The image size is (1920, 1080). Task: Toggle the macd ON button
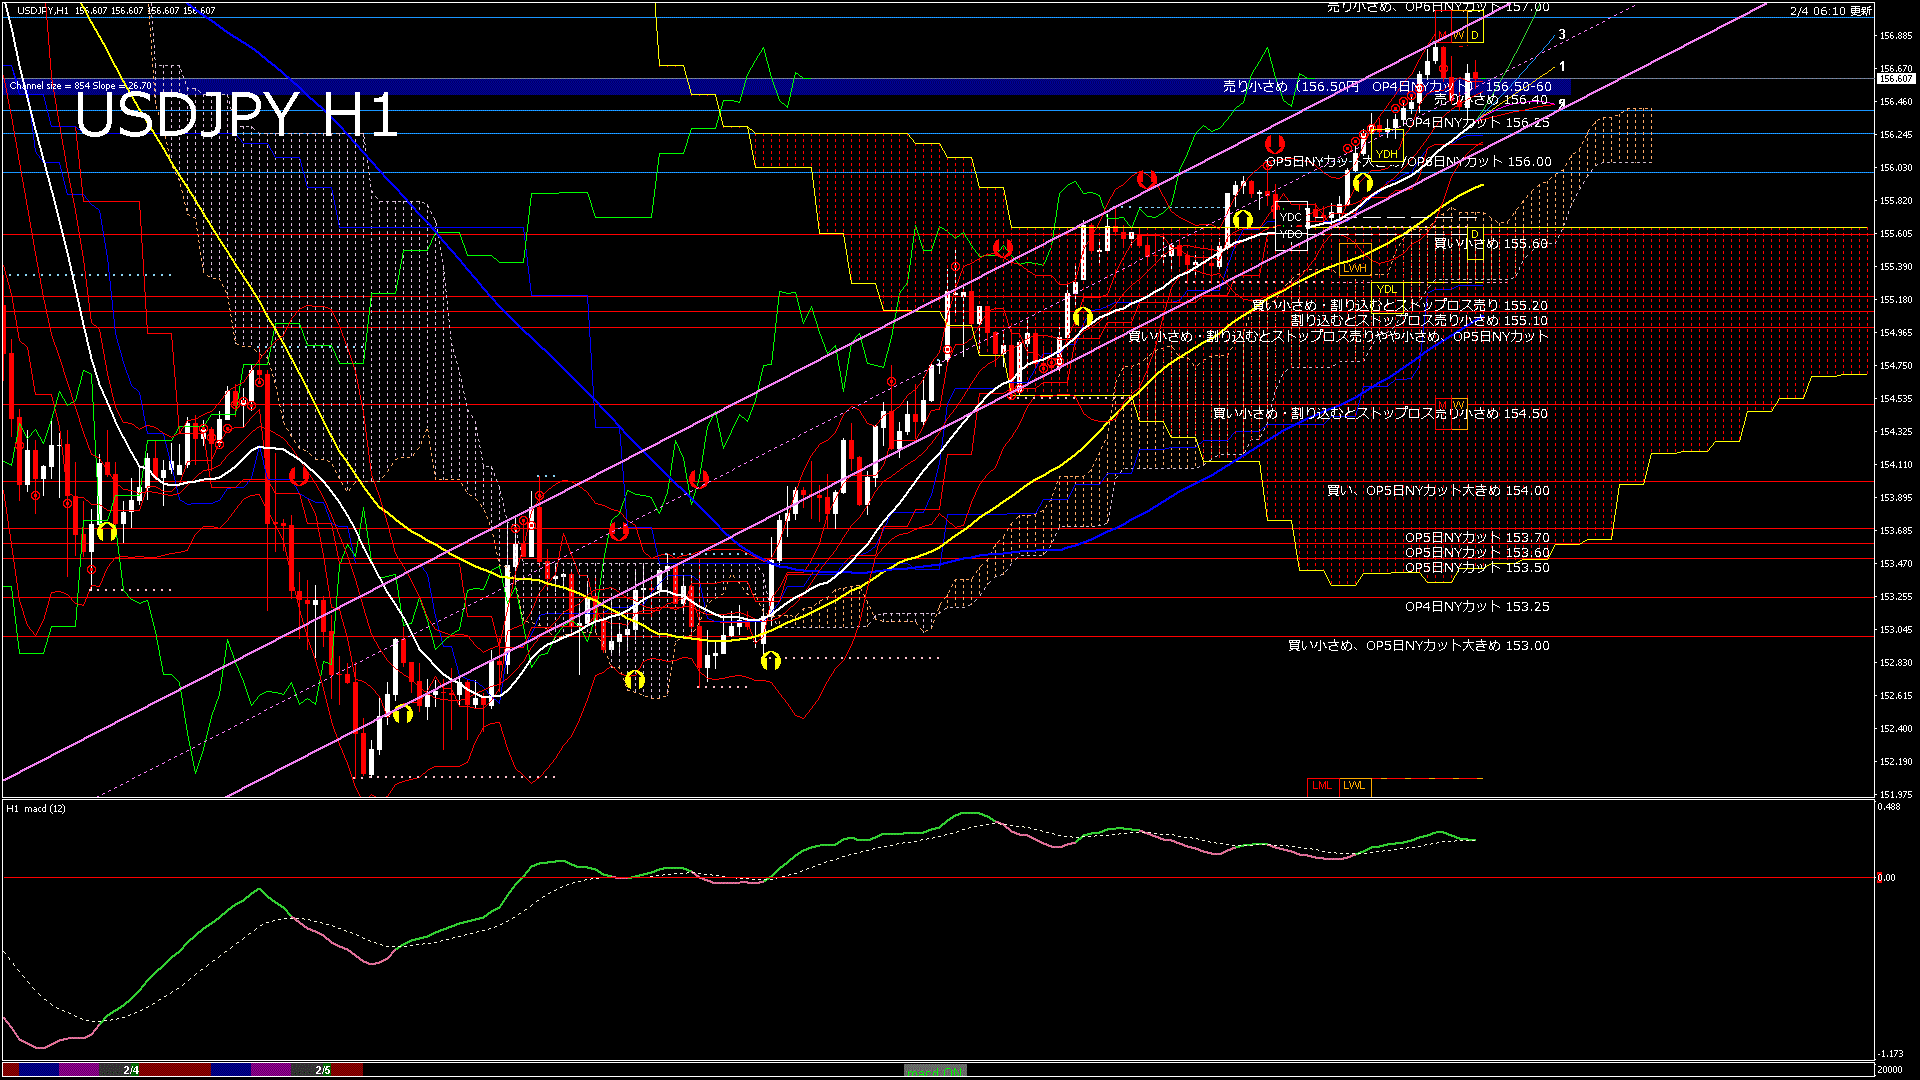[x=935, y=1070]
